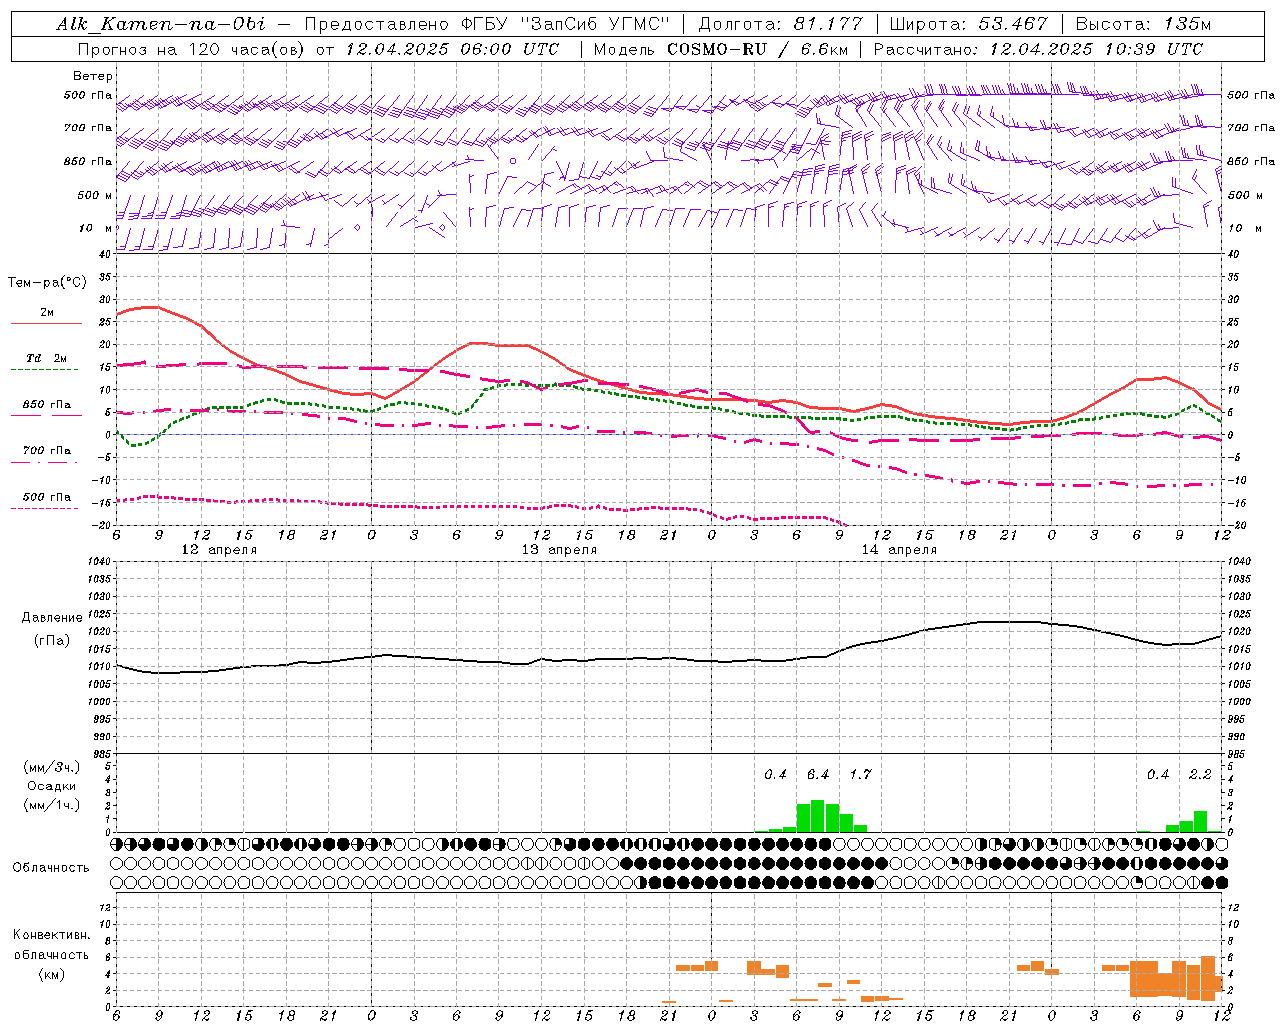Viewport: 1280px width, 1024px height.
Task: Click the station title Alk_Kamen-na-Obi
Action: 161,24
